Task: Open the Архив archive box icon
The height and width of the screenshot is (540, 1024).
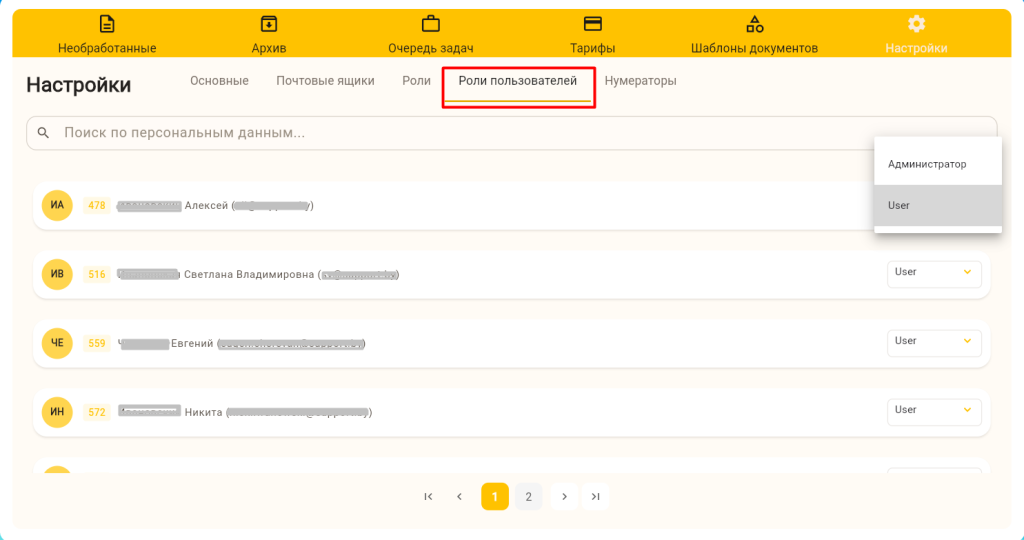Action: (268, 24)
